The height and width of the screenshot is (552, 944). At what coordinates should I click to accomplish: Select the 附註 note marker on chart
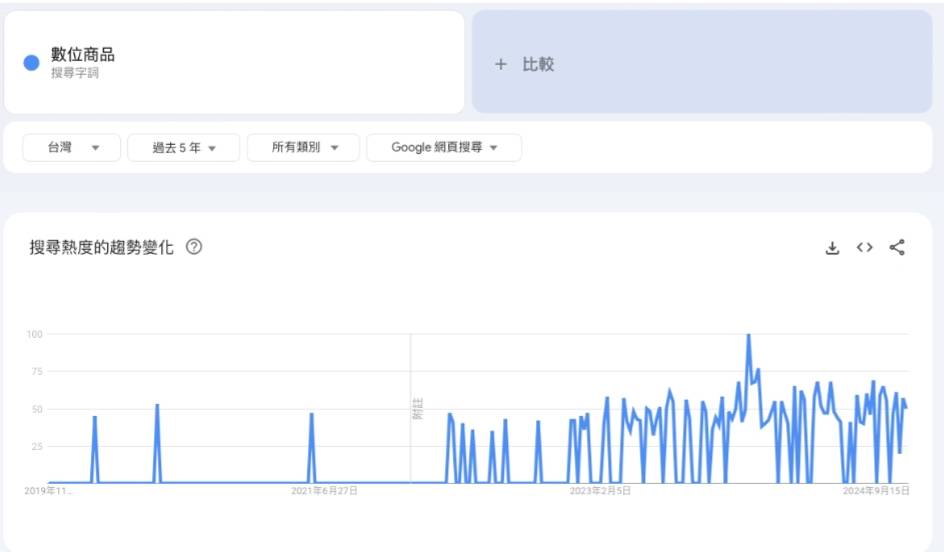click(418, 408)
